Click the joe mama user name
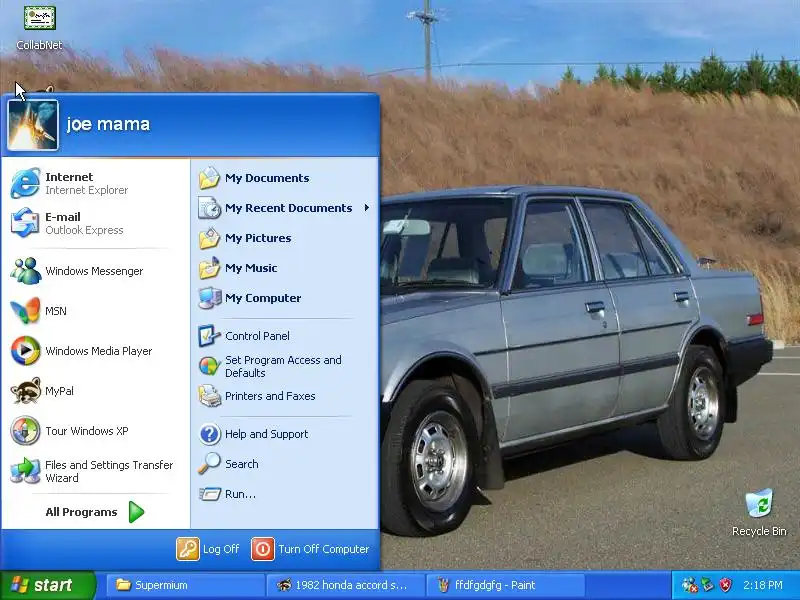 (108, 124)
